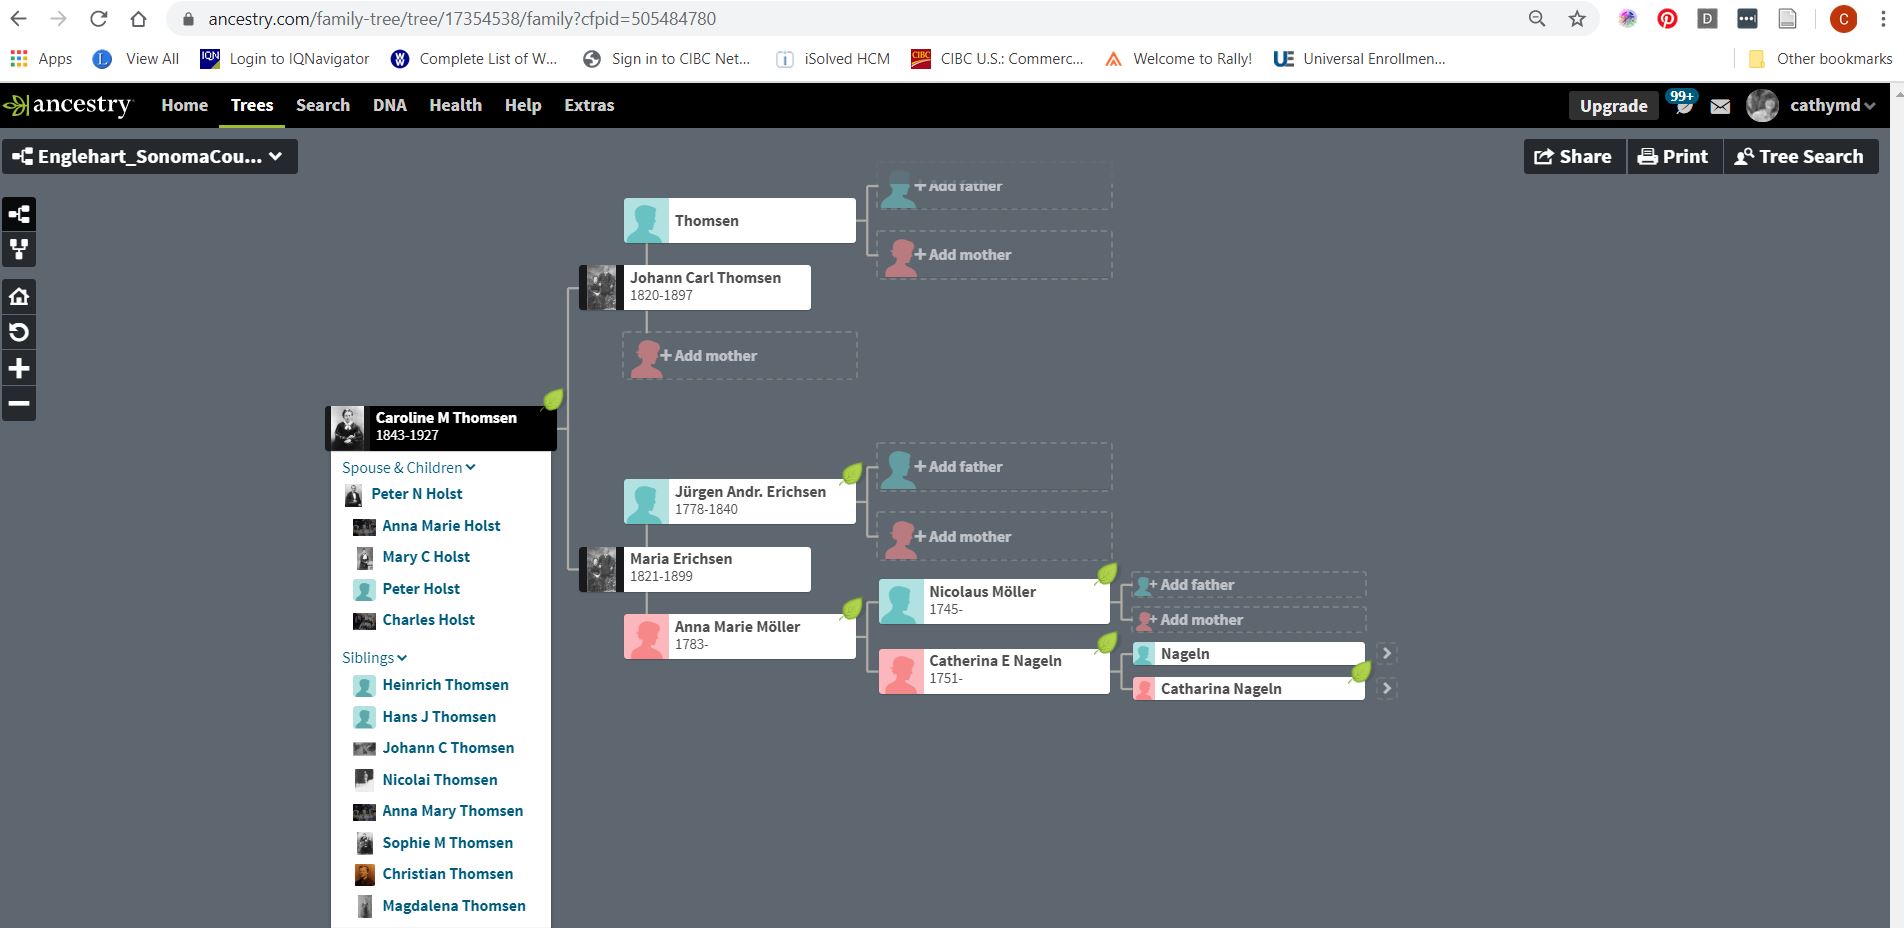Expand ancestors of Catharina Nageln

1386,688
